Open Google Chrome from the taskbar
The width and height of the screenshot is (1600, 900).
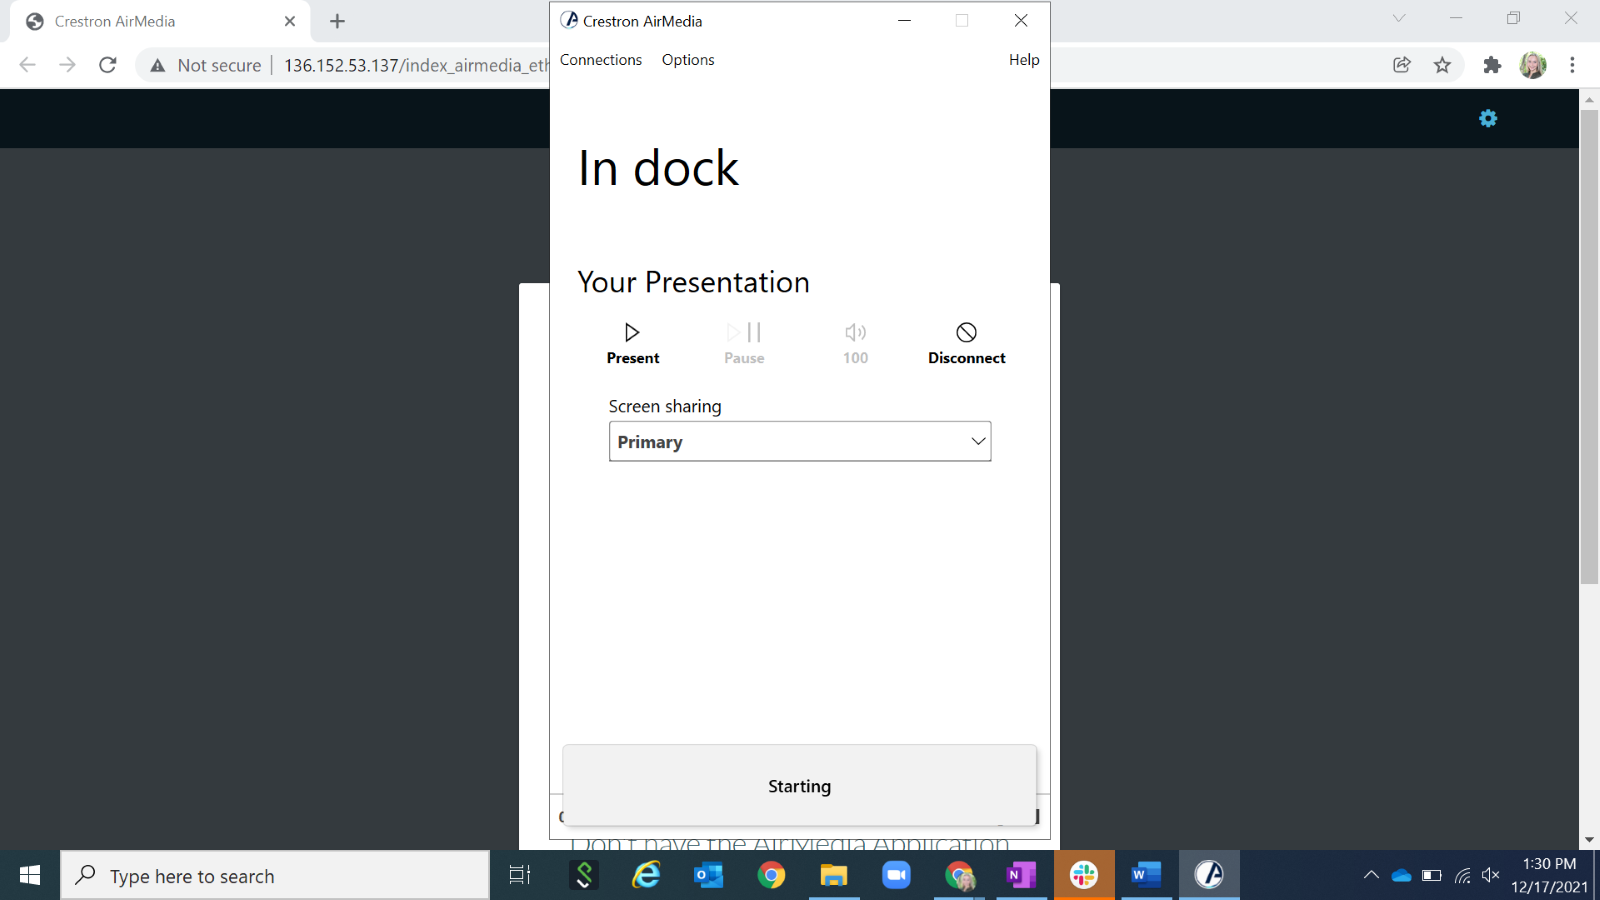click(x=771, y=876)
